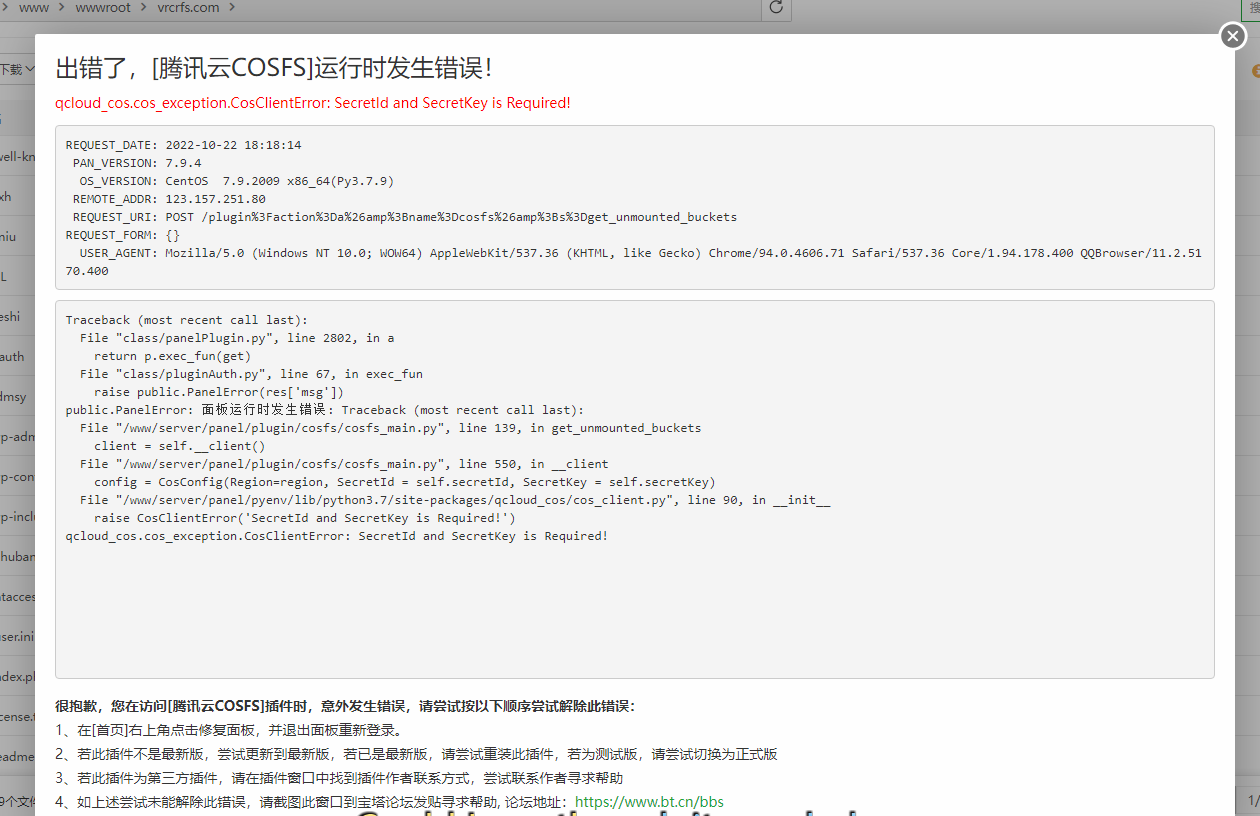The height and width of the screenshot is (816, 1260).
Task: Click step 2 about updating the plugin
Action: tap(416, 754)
